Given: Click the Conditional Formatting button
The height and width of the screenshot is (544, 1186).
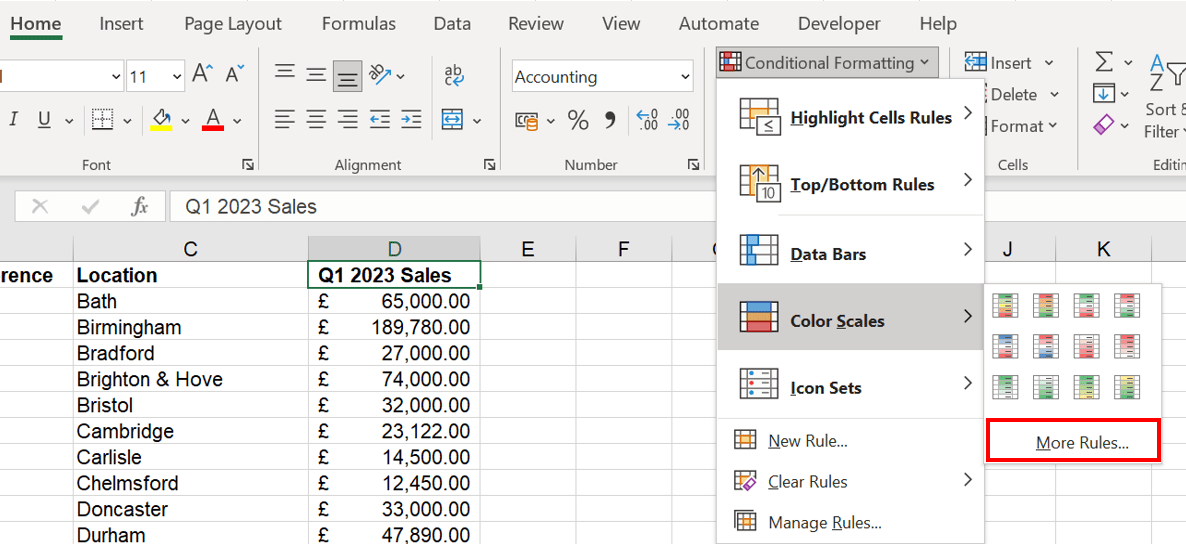Looking at the screenshot, I should coord(827,63).
